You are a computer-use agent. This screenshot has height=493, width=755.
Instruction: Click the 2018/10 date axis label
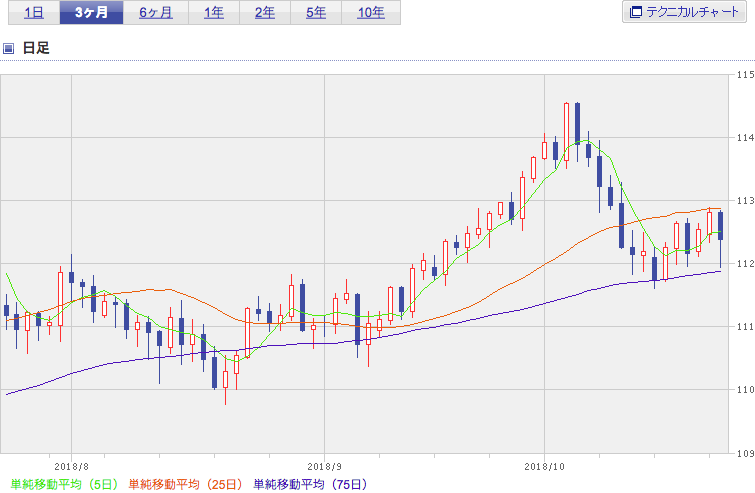click(x=544, y=467)
